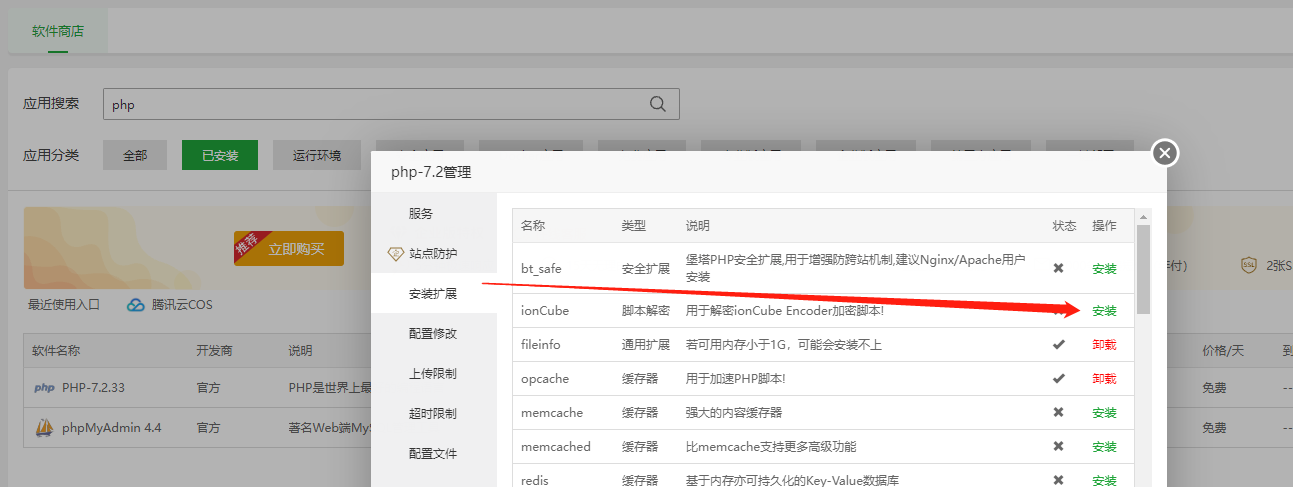The width and height of the screenshot is (1293, 487).
Task: Uninstall the opcache extension
Action: tap(1104, 379)
